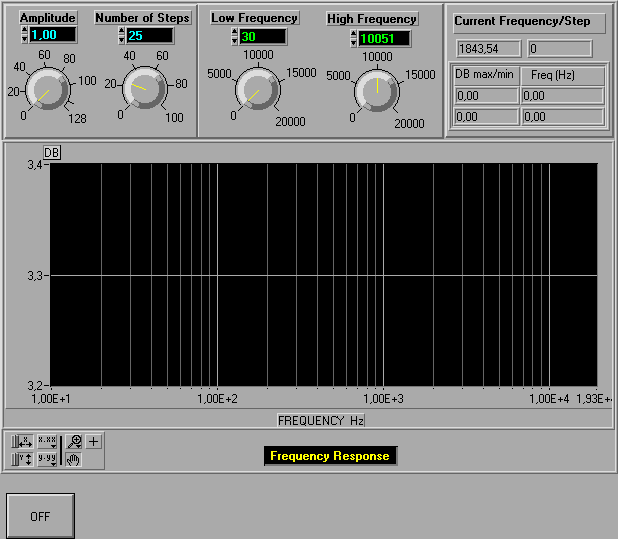Decrement High Frequency with down arrow

(x=354, y=43)
